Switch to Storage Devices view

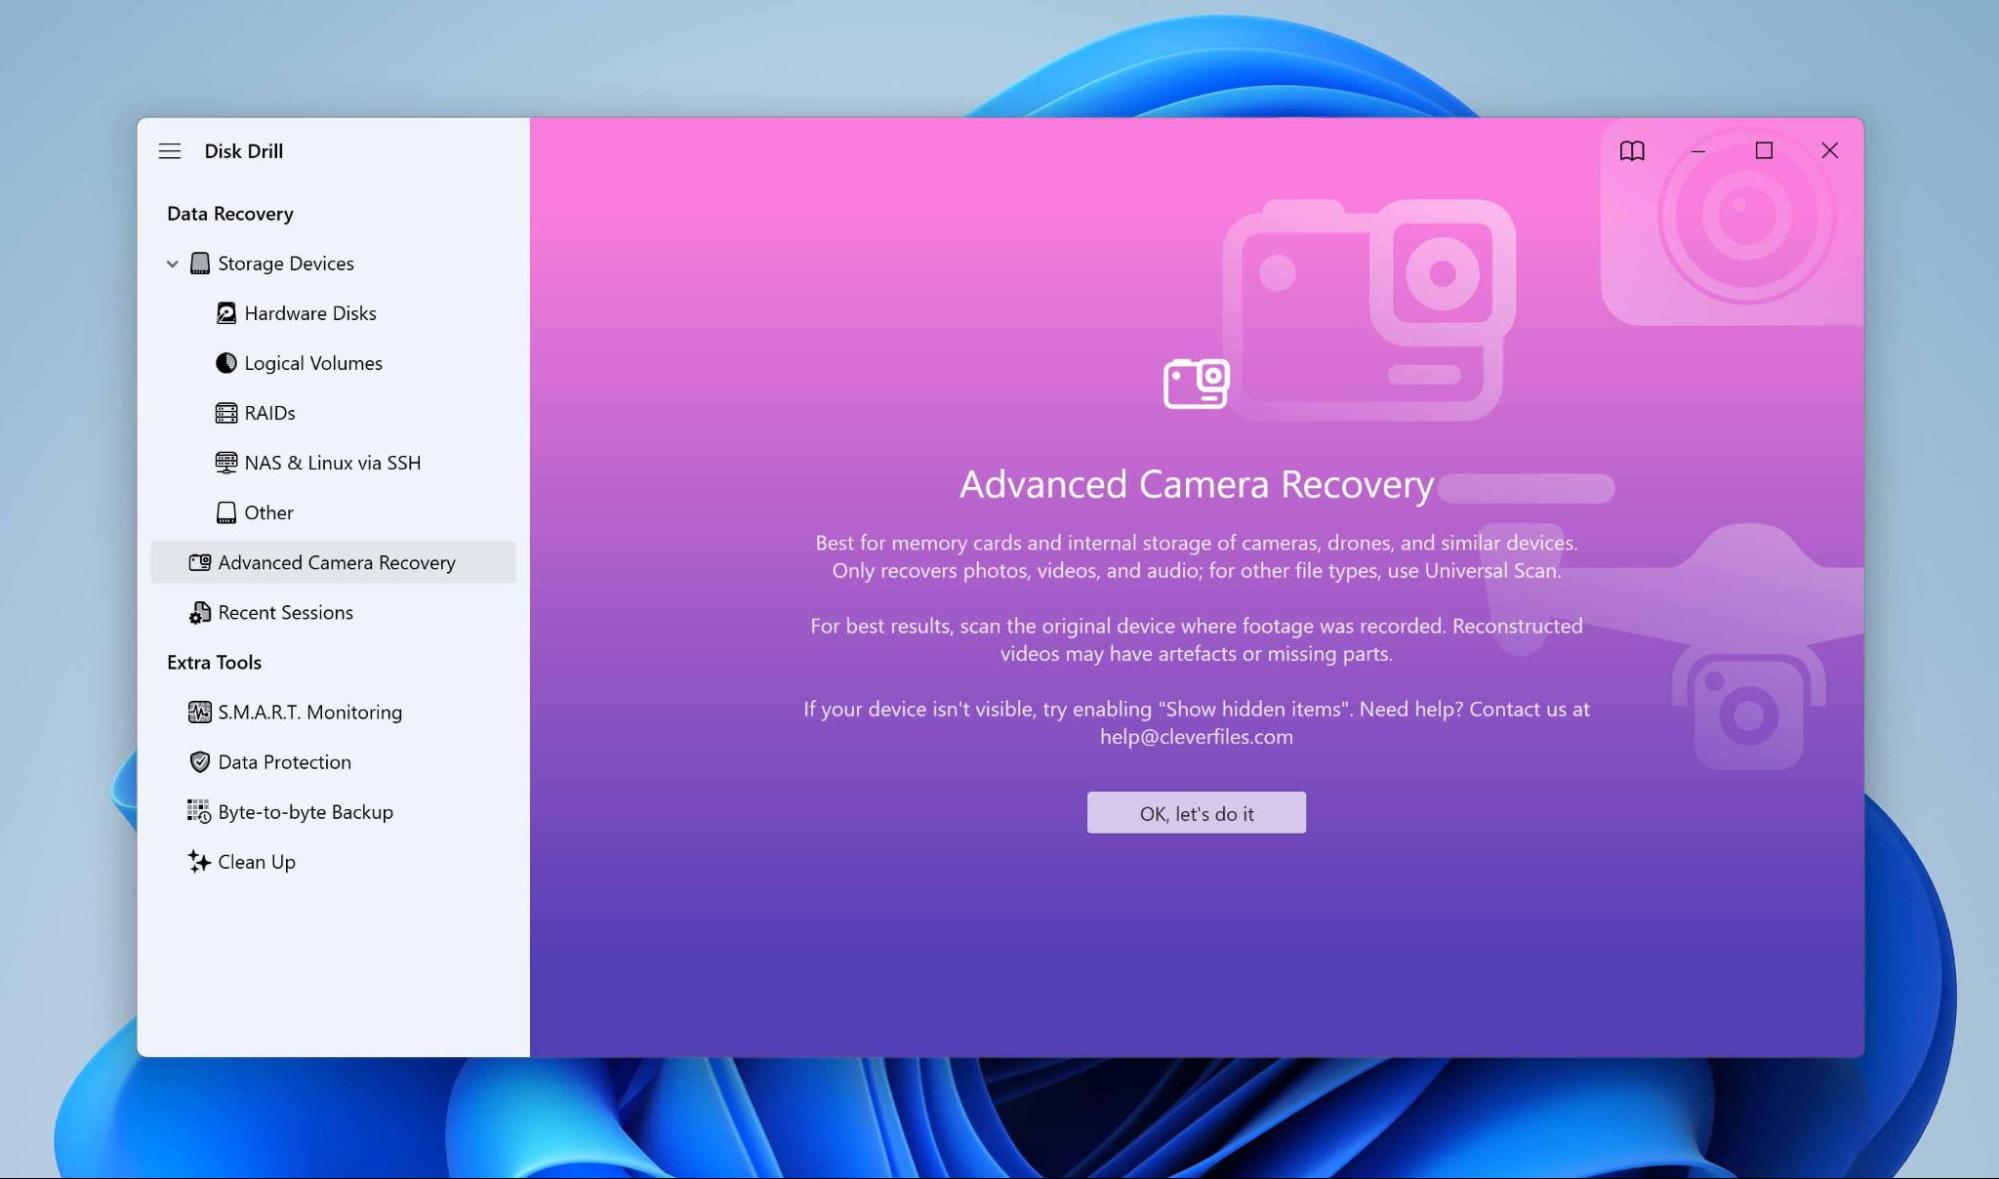pyautogui.click(x=285, y=263)
